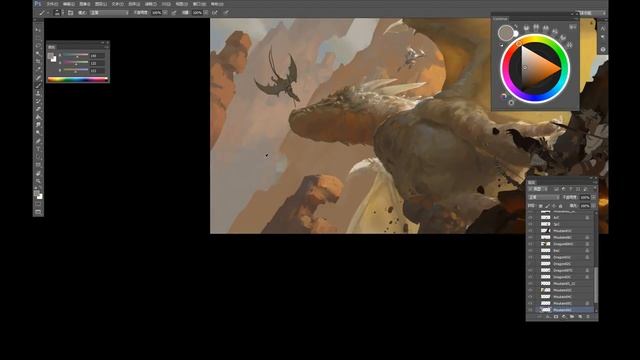The width and height of the screenshot is (640, 360).
Task: Open the Image menu
Action: tap(84, 4)
